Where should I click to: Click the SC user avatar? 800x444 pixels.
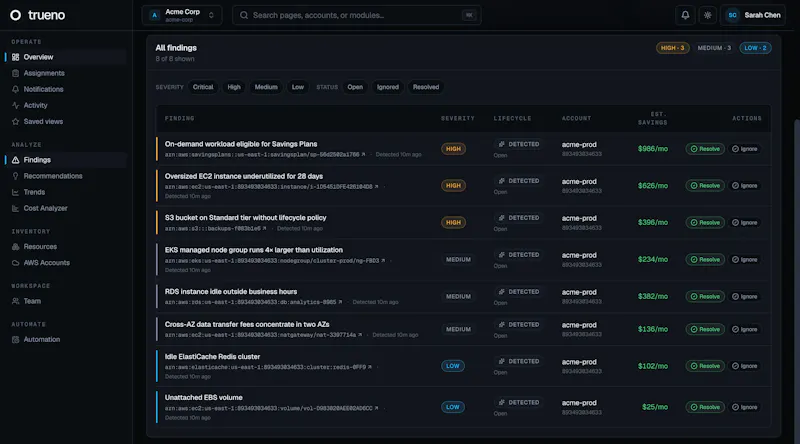(732, 15)
